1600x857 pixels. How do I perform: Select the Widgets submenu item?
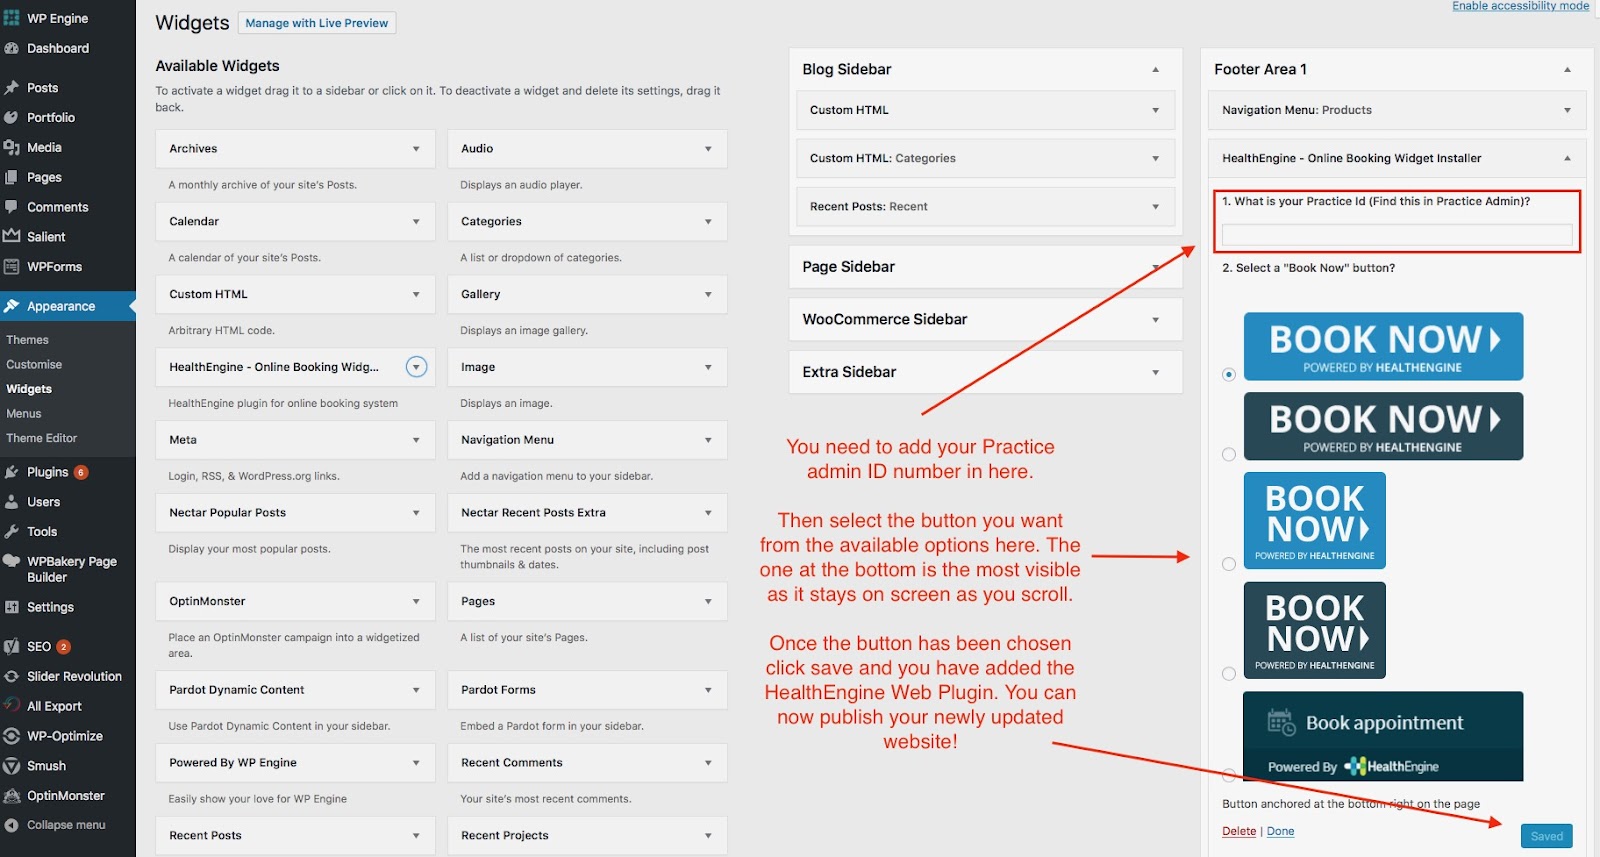(29, 389)
